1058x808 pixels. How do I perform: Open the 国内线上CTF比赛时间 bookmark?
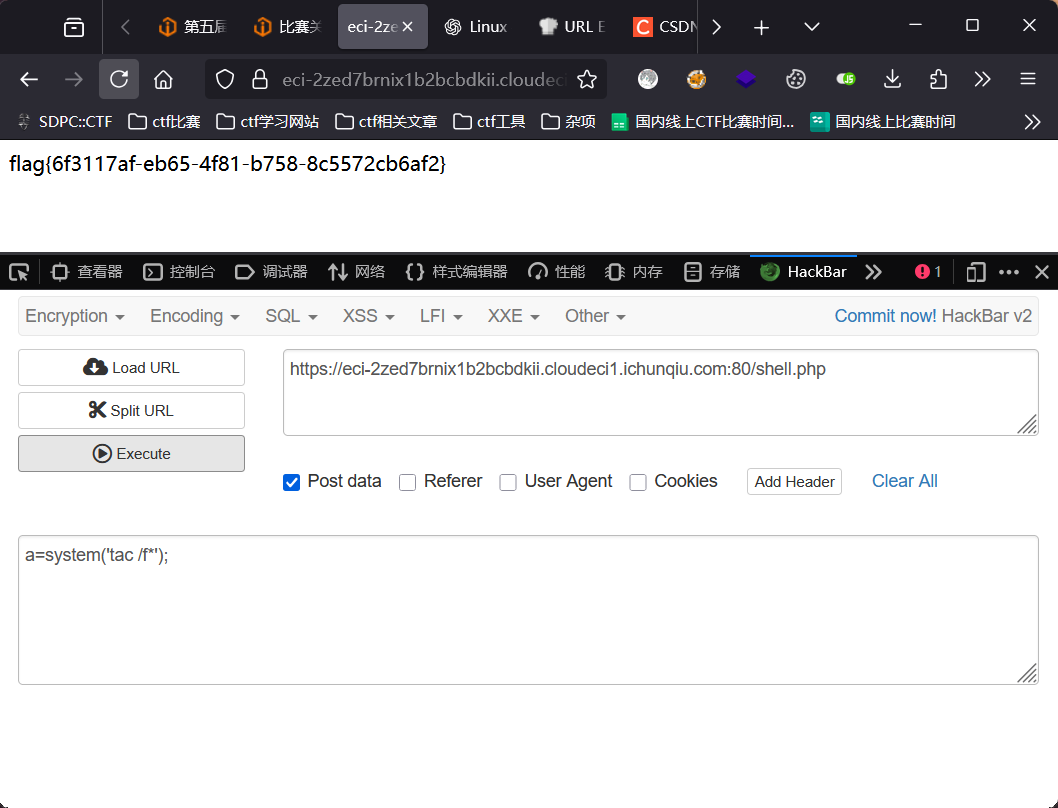click(x=702, y=122)
